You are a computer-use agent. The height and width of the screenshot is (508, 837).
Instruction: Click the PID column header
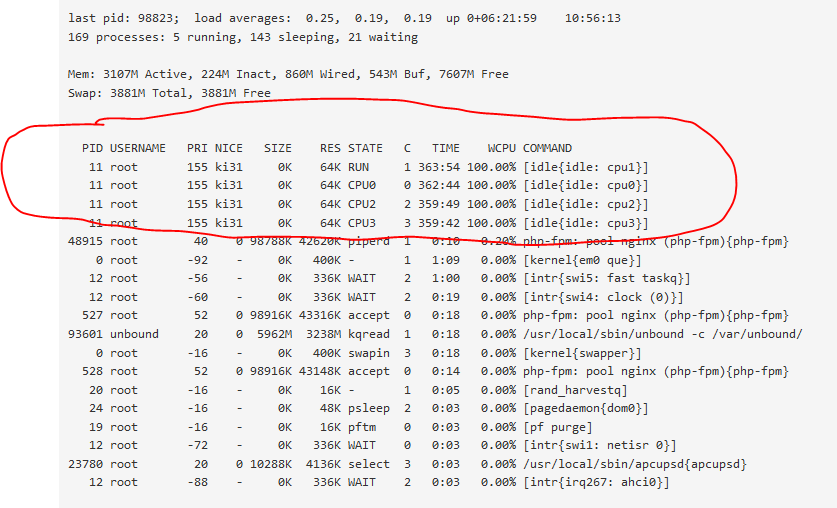92,148
